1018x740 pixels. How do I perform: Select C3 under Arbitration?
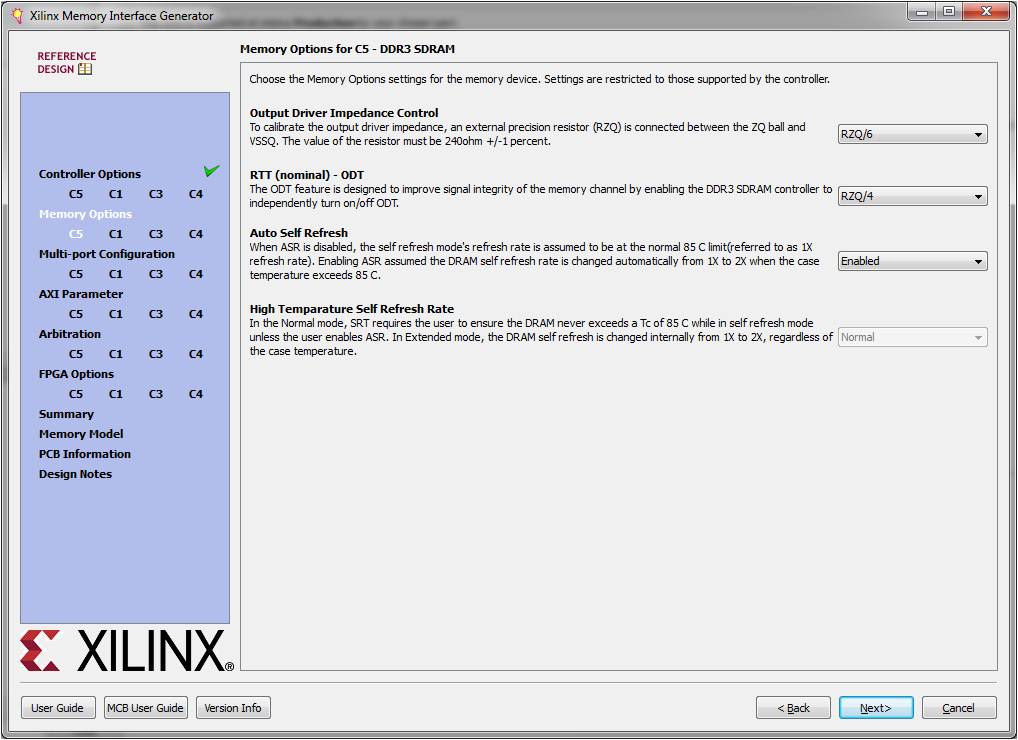[x=156, y=354]
